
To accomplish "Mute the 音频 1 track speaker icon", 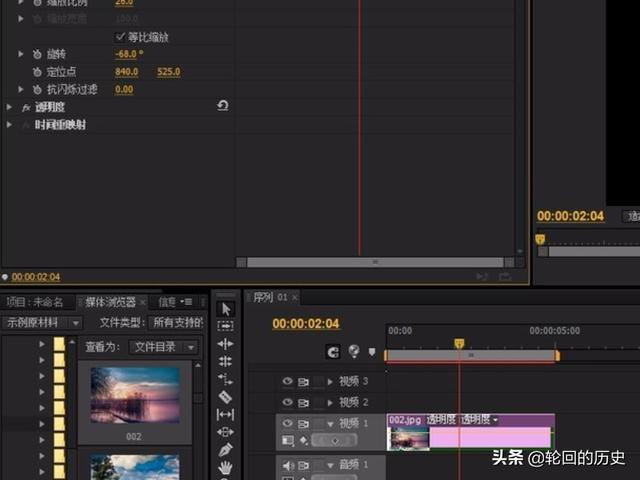I will click(288, 465).
